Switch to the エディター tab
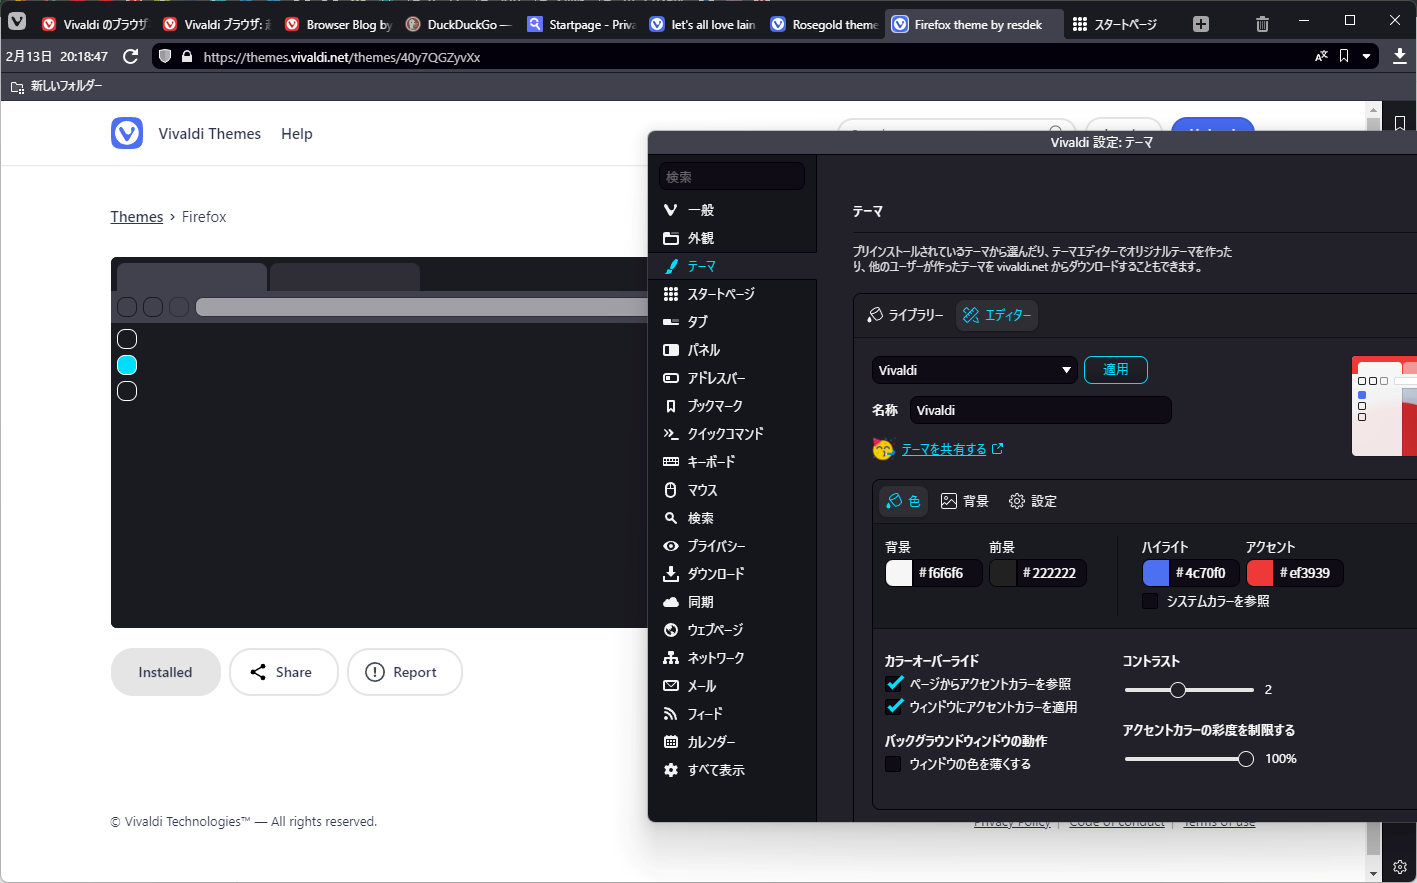Screen dimensions: 1417x883 point(997,315)
